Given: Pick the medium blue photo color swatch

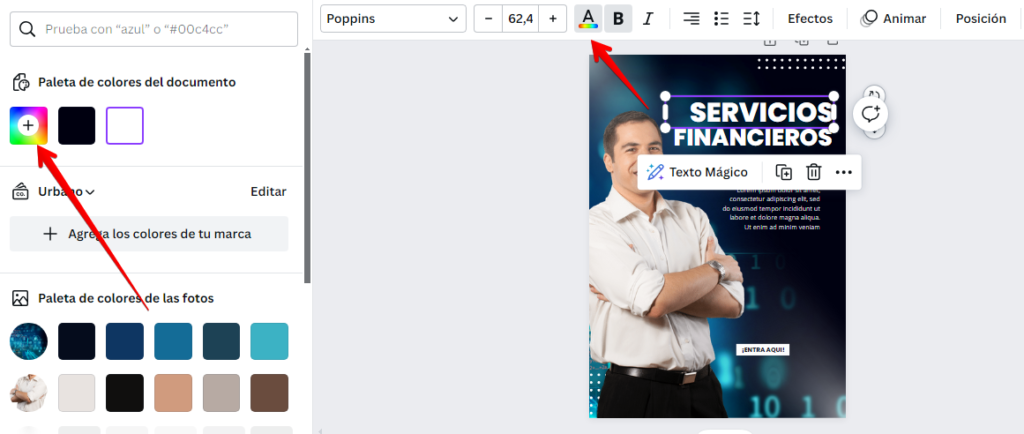Looking at the screenshot, I should (x=173, y=341).
